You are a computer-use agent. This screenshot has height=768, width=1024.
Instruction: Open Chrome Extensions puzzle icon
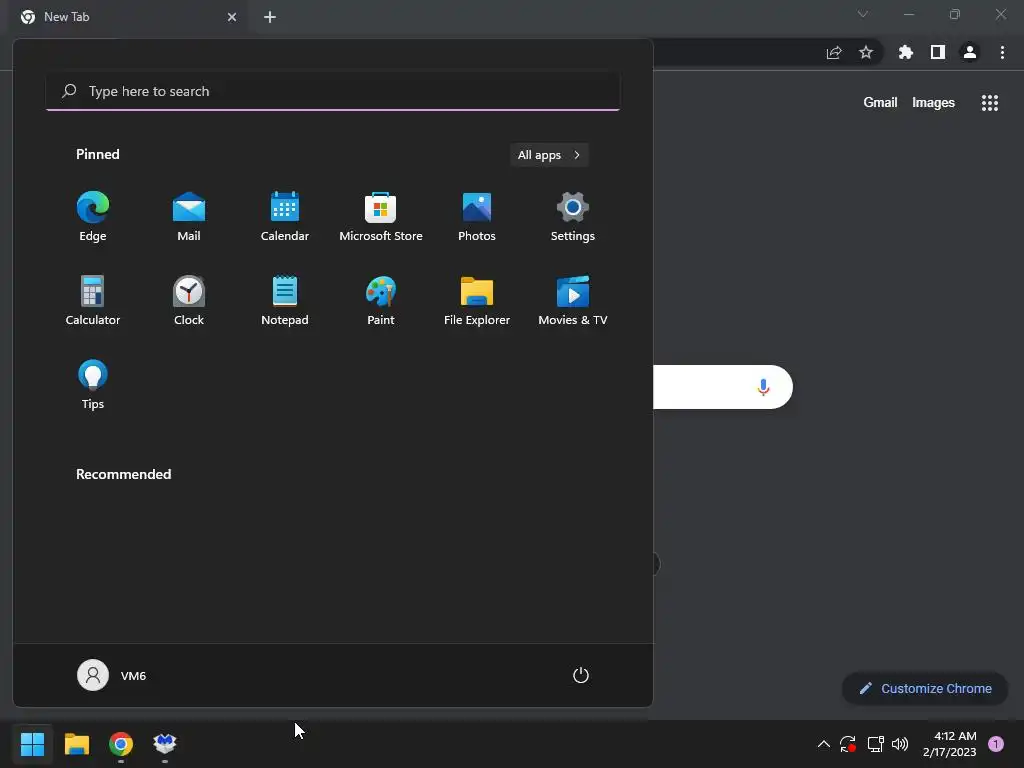(906, 52)
